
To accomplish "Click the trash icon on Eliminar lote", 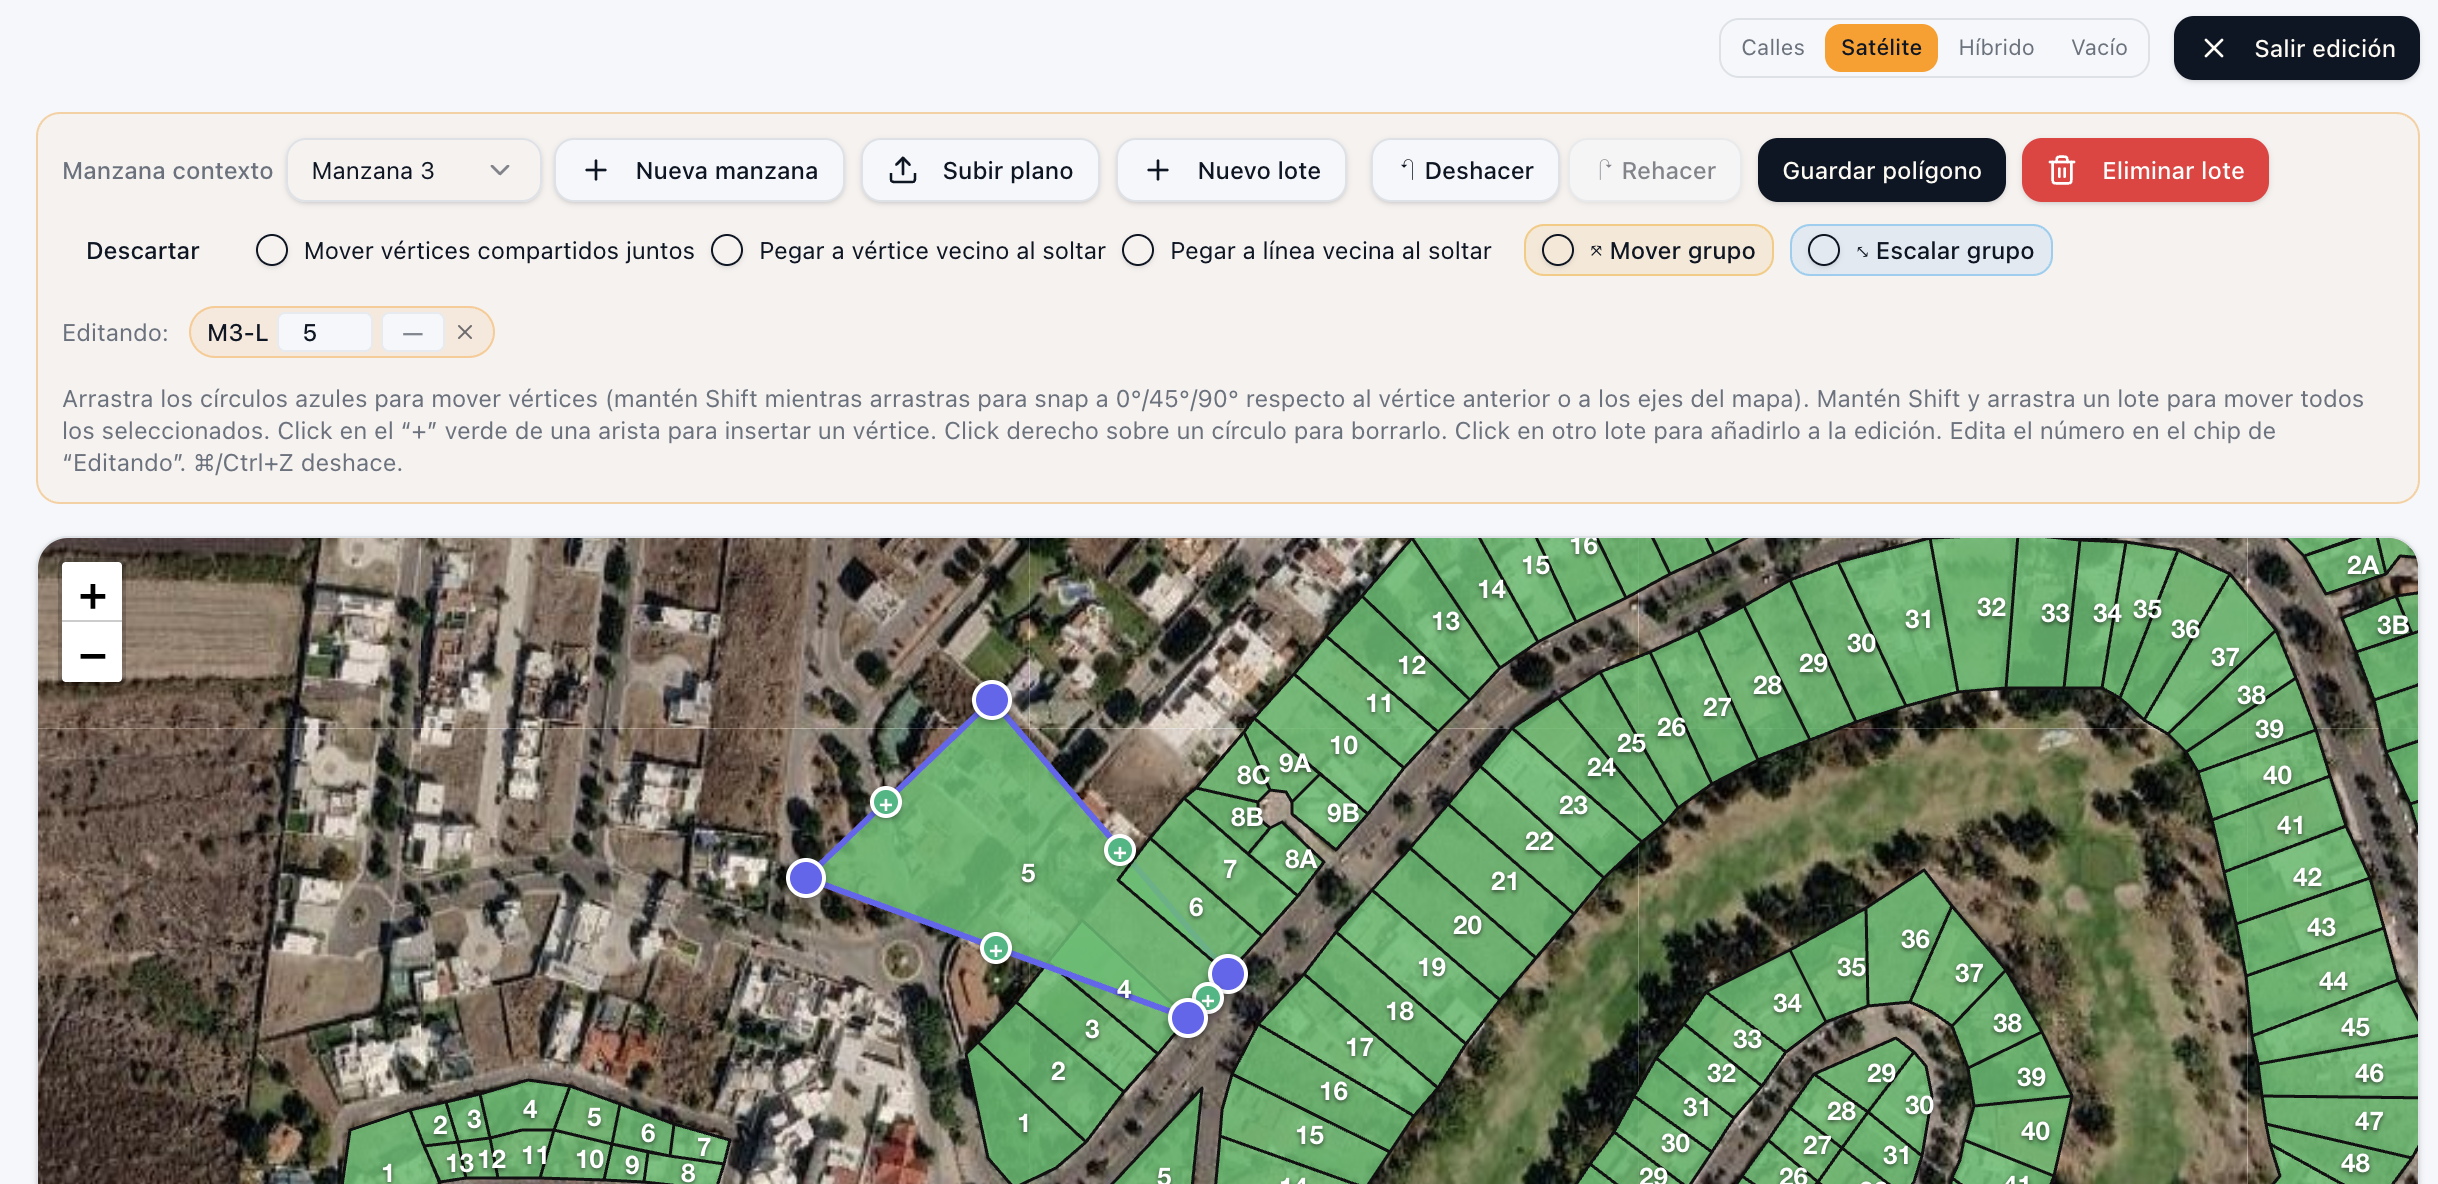I will 2062,170.
